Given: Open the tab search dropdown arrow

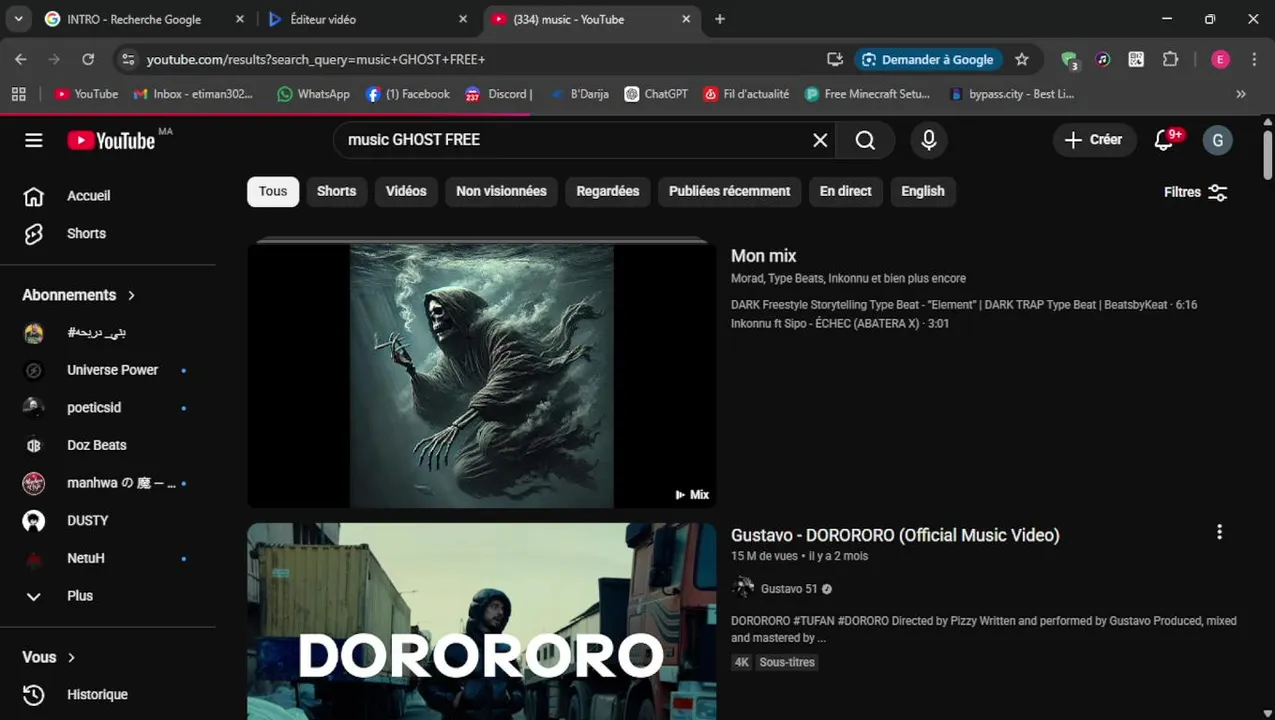Looking at the screenshot, I should coord(18,19).
